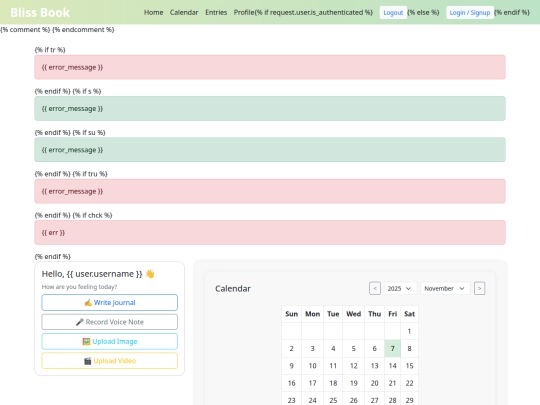
Task: Click the Login / Signup button
Action: tap(470, 12)
